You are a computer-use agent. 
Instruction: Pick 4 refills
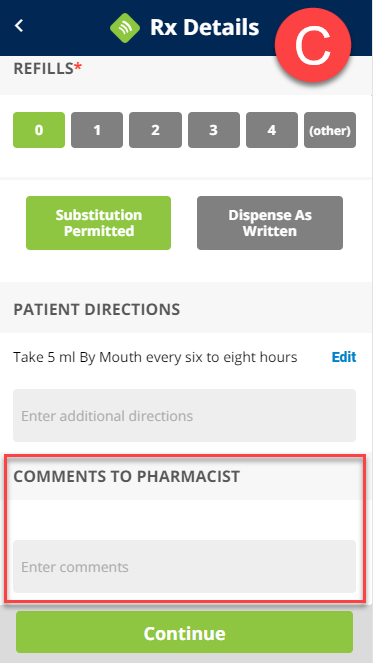click(x=272, y=130)
